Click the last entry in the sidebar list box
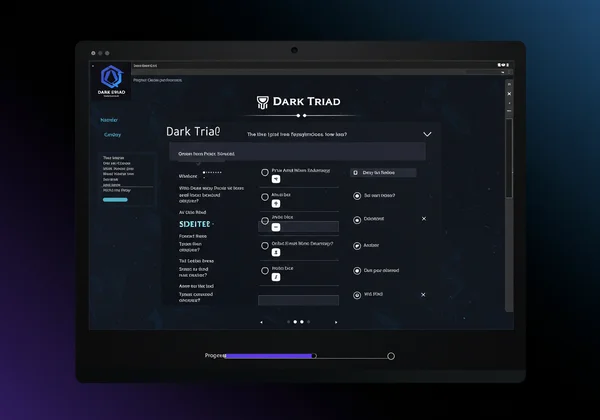600x420 pixels. point(117,190)
